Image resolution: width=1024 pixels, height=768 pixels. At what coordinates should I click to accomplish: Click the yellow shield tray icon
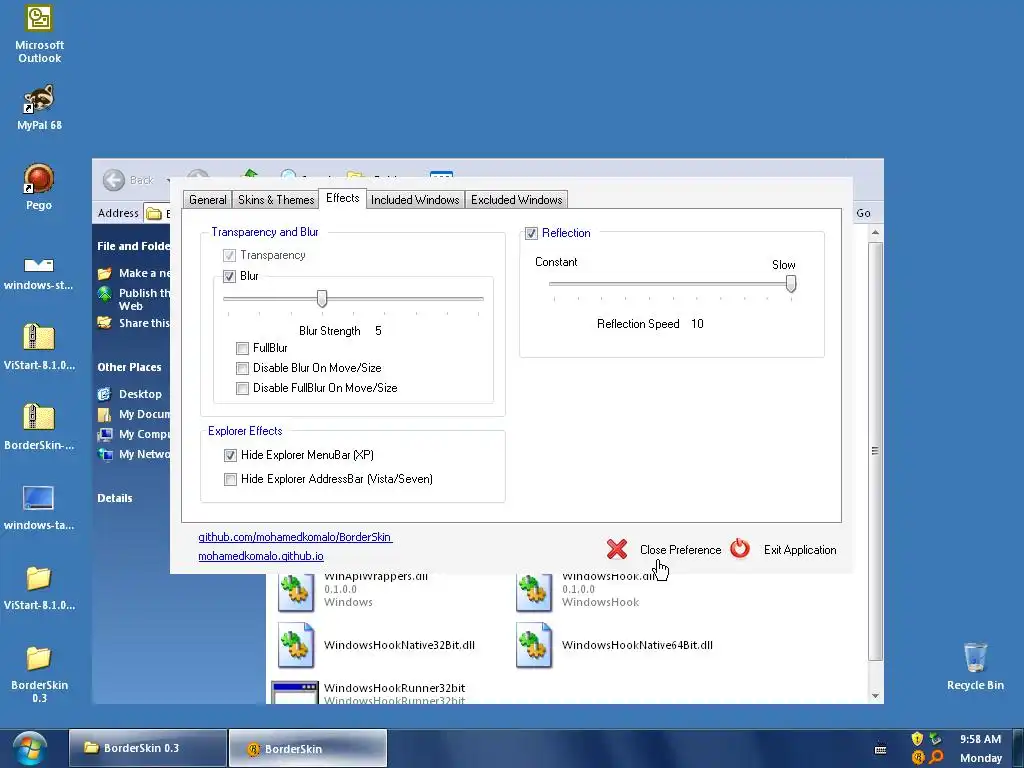[x=917, y=739]
